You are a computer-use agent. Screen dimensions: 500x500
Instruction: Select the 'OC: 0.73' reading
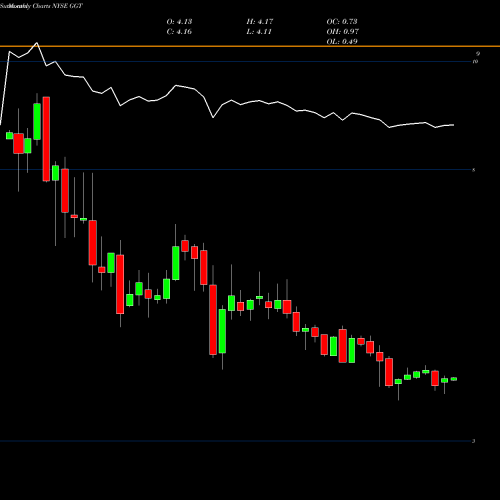point(342,22)
